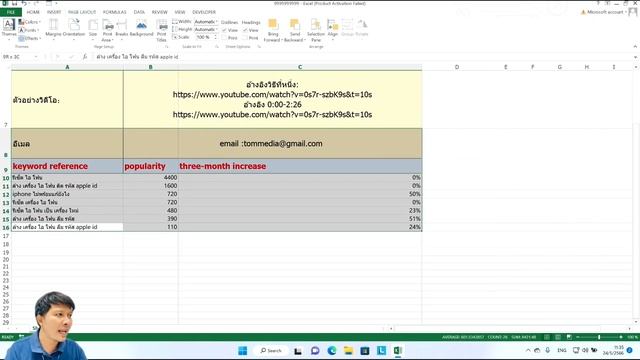Open the page Size options
640x360 pixels.
(x=93, y=28)
